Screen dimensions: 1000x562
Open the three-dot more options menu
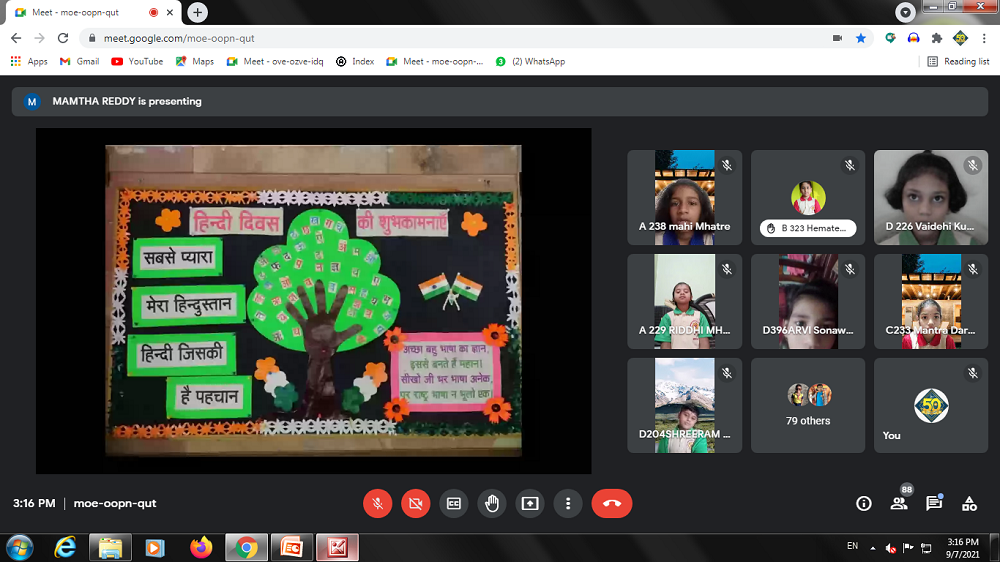(x=567, y=504)
